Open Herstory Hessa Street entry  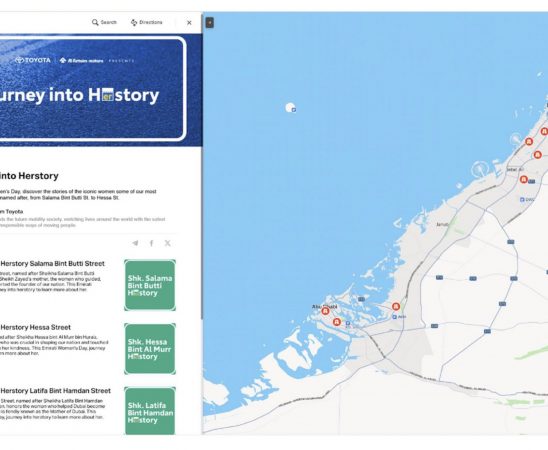[x=35, y=327]
